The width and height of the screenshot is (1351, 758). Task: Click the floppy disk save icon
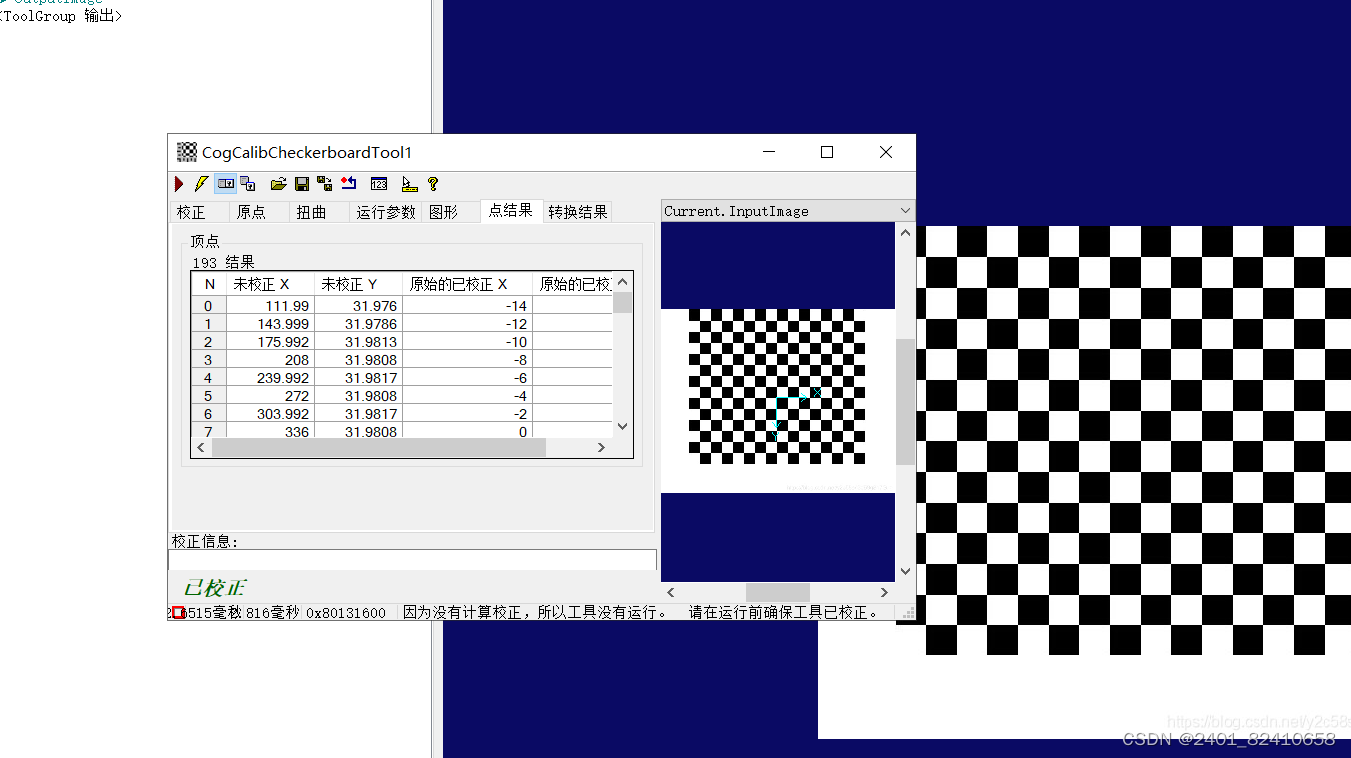[302, 184]
